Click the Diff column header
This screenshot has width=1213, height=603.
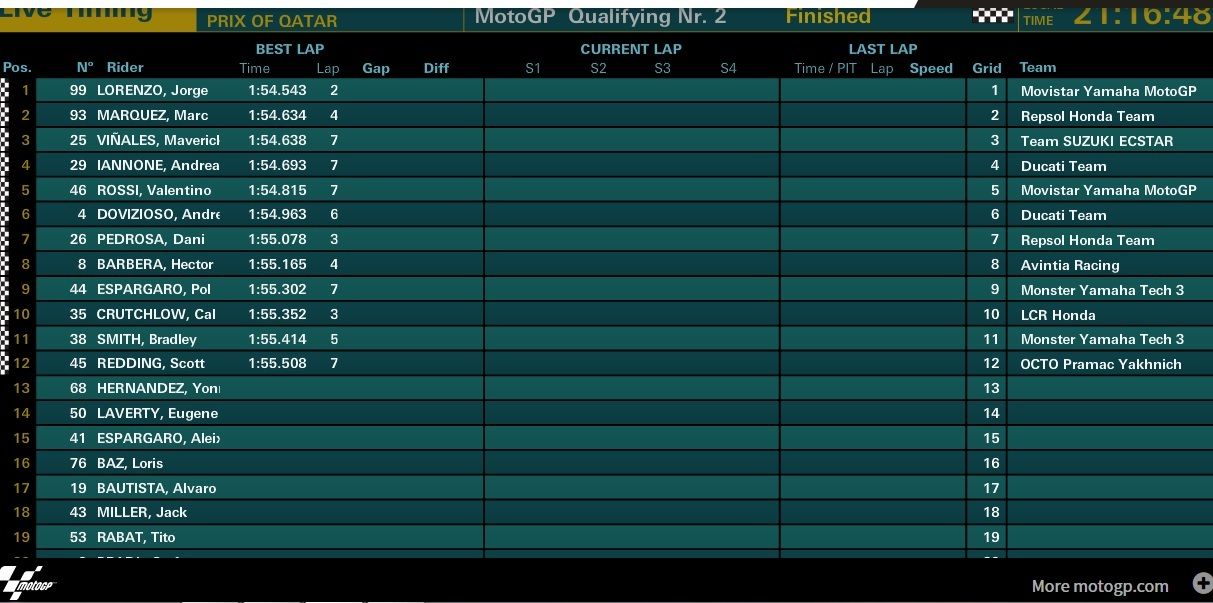pyautogui.click(x=436, y=69)
